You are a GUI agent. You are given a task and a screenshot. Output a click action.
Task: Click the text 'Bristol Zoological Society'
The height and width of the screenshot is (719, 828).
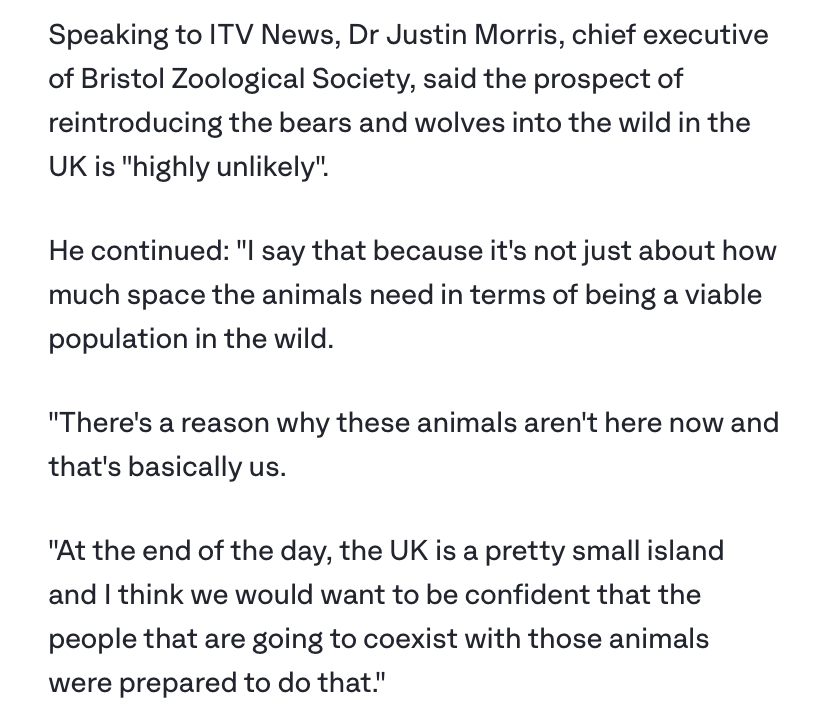(248, 79)
